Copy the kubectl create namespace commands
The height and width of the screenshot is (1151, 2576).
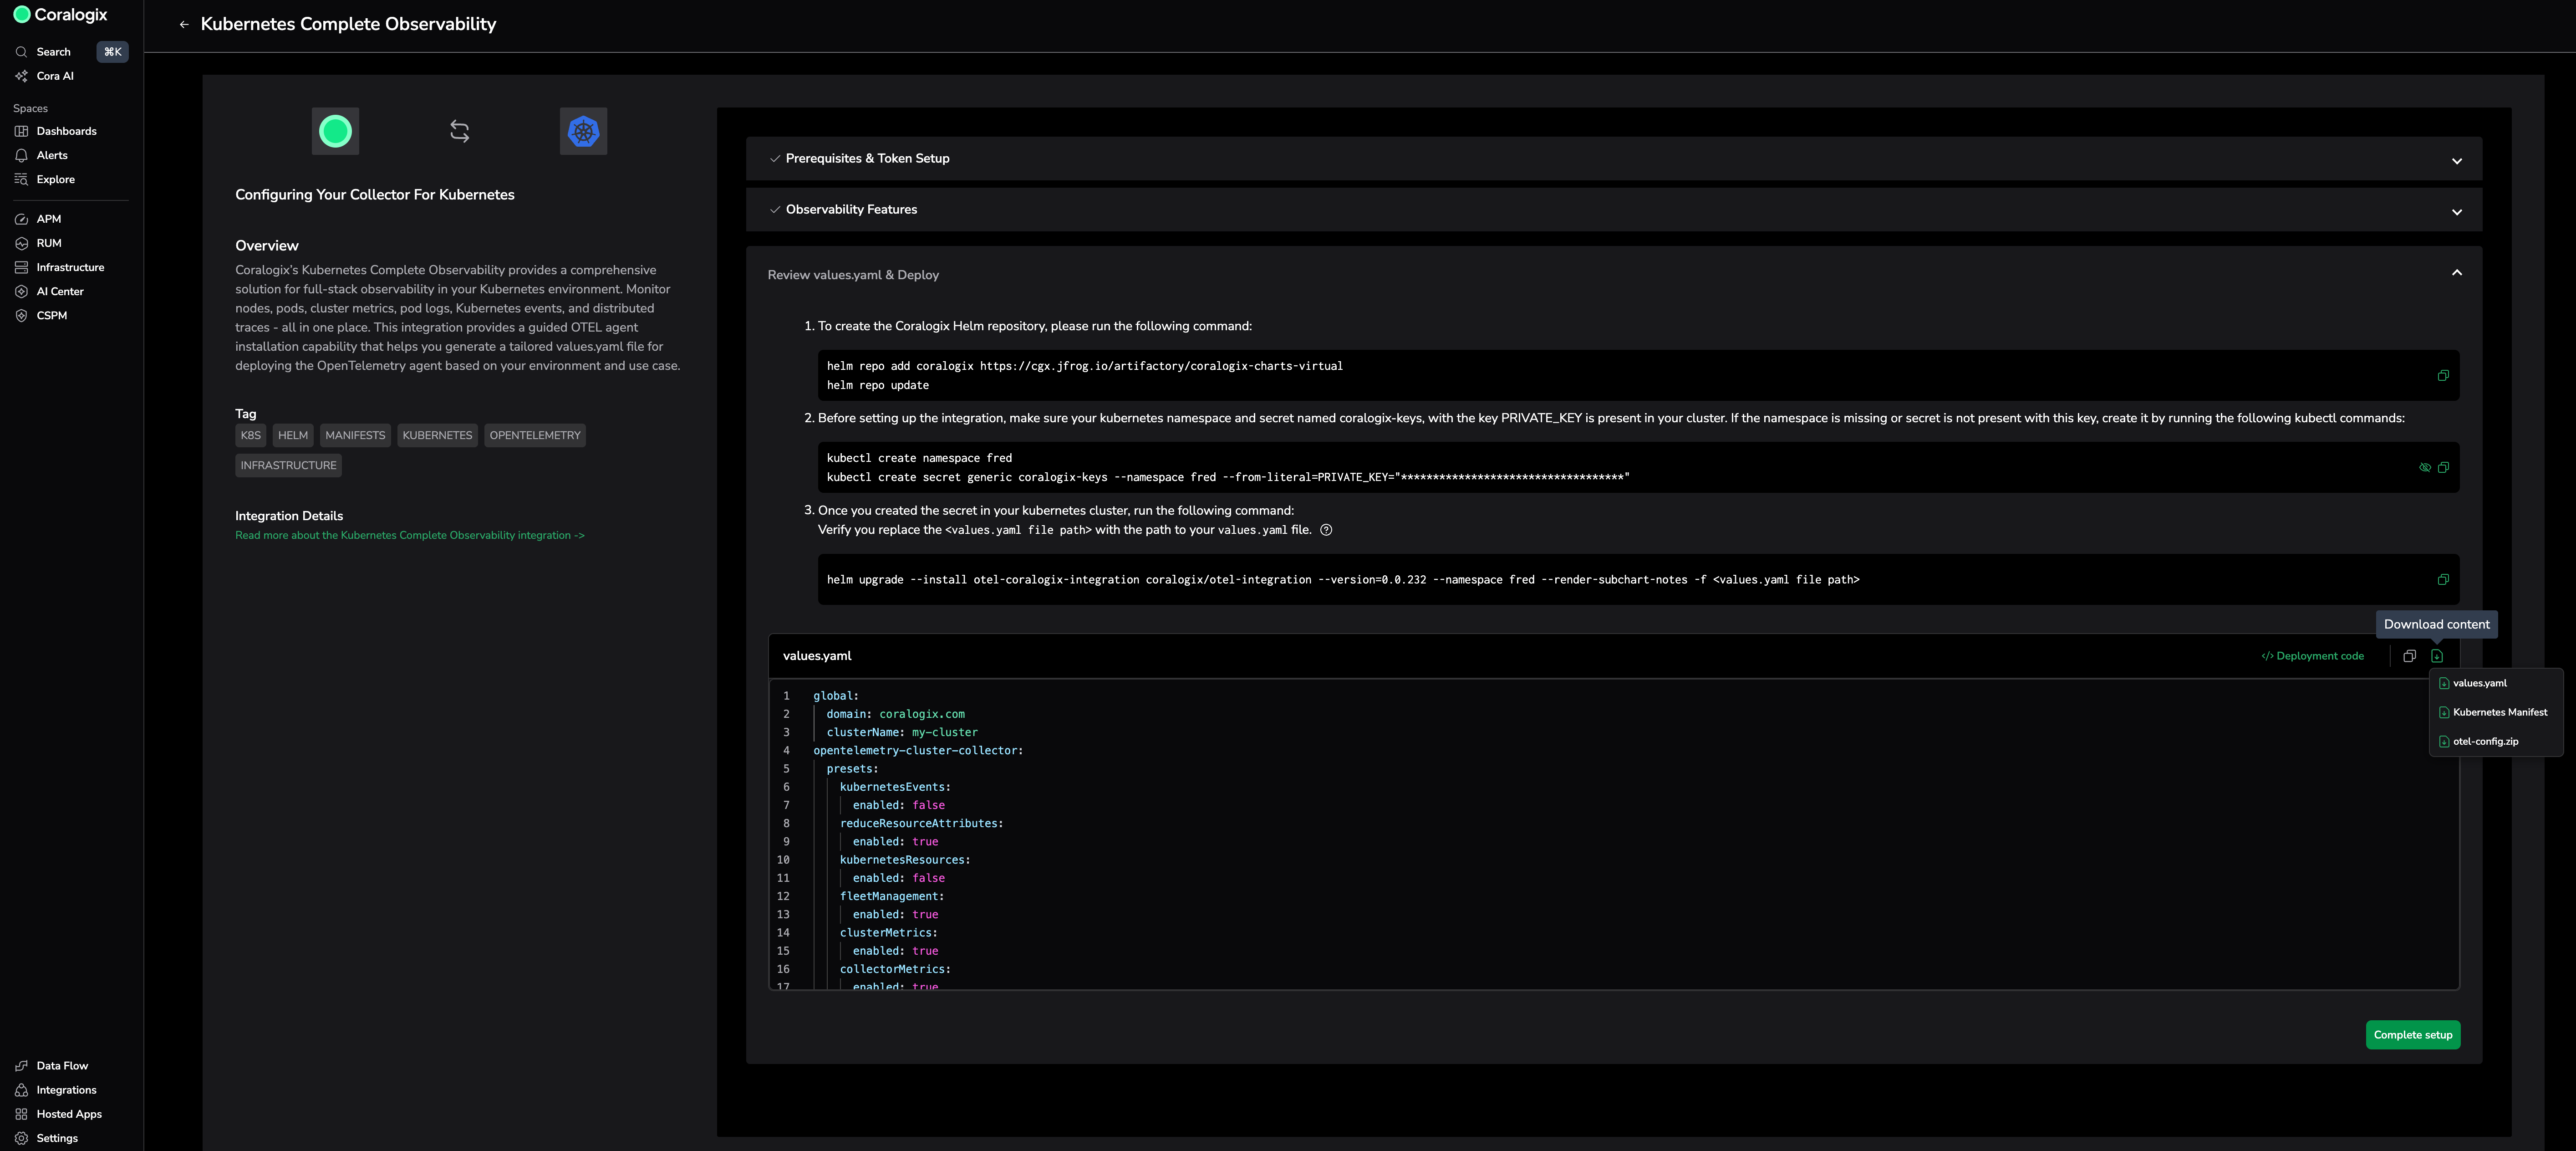(2442, 468)
